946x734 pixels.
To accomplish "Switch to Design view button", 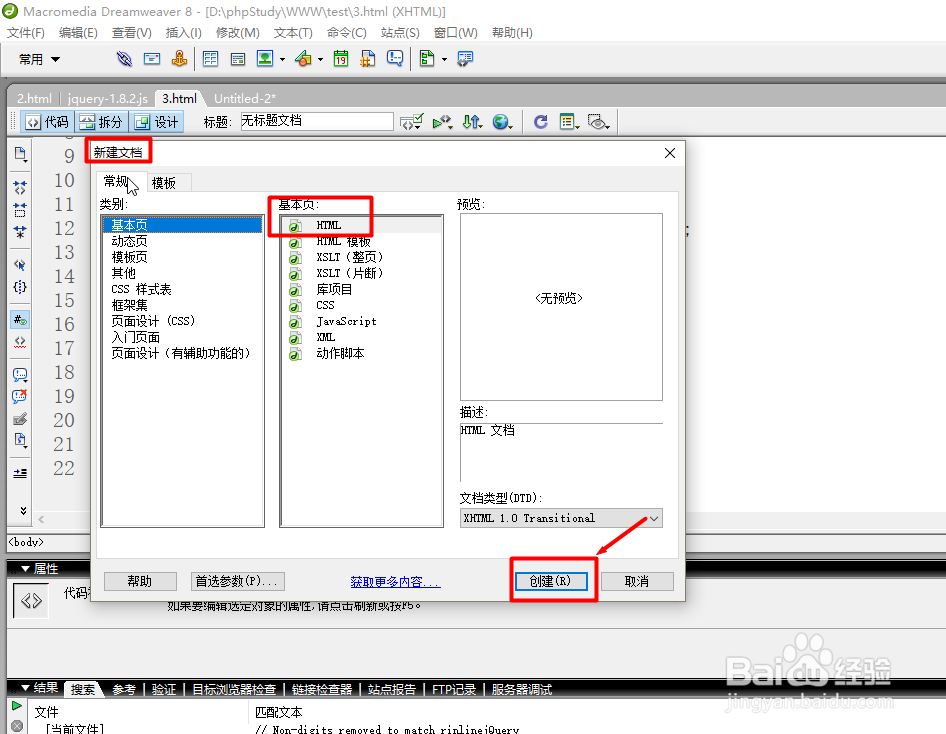I will click(x=156, y=122).
